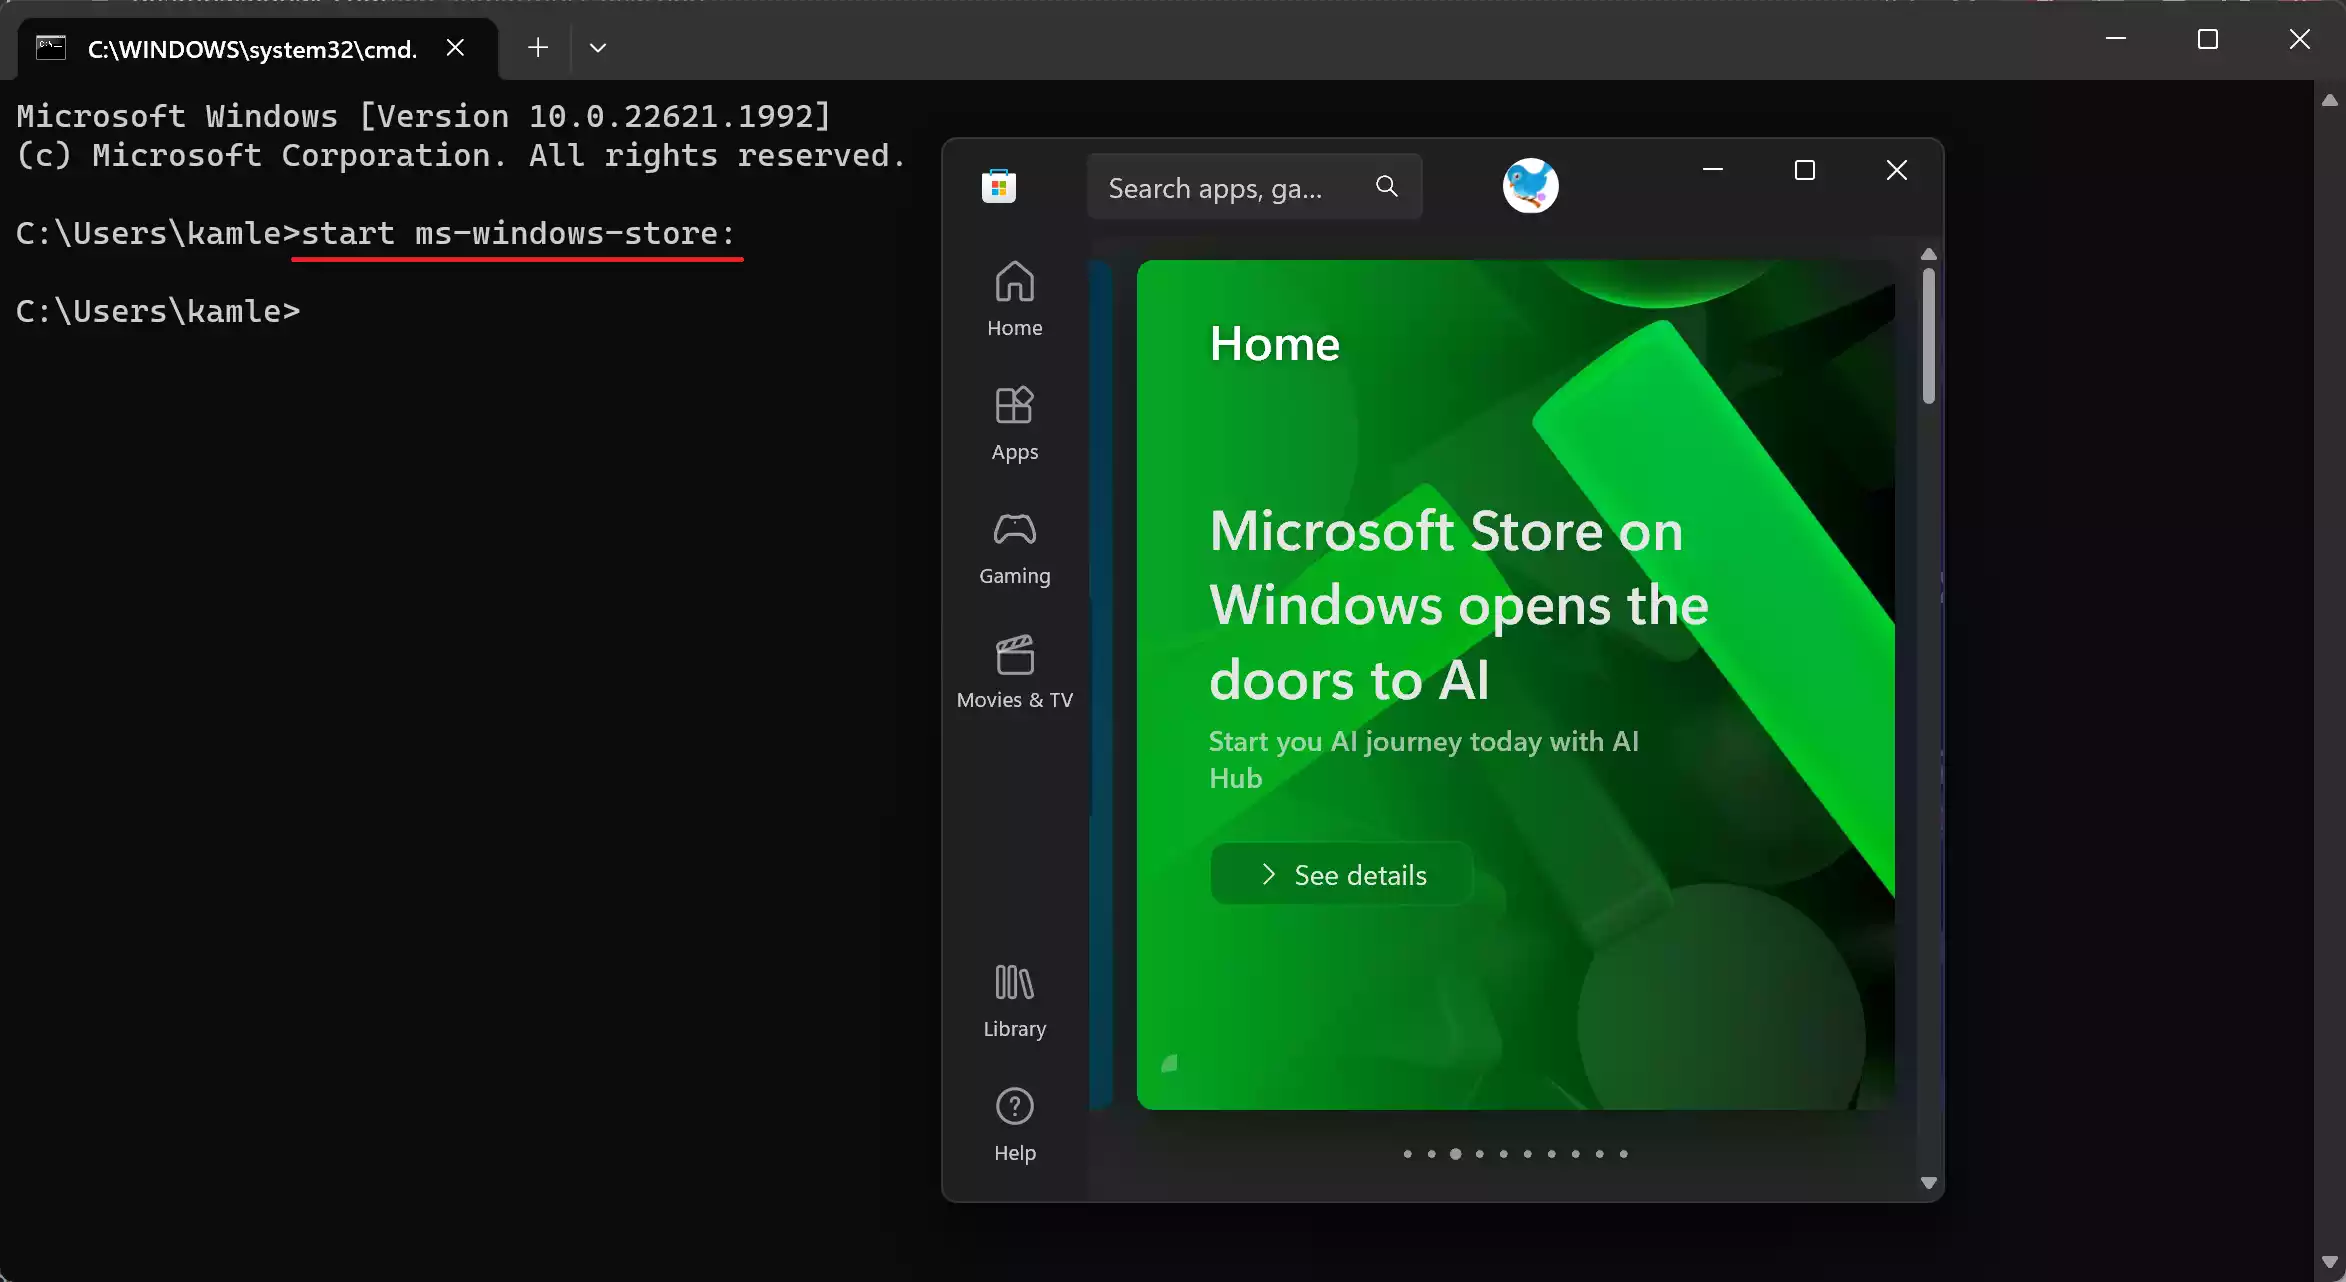Open a new terminal tab
The width and height of the screenshot is (2346, 1282).
(x=537, y=47)
